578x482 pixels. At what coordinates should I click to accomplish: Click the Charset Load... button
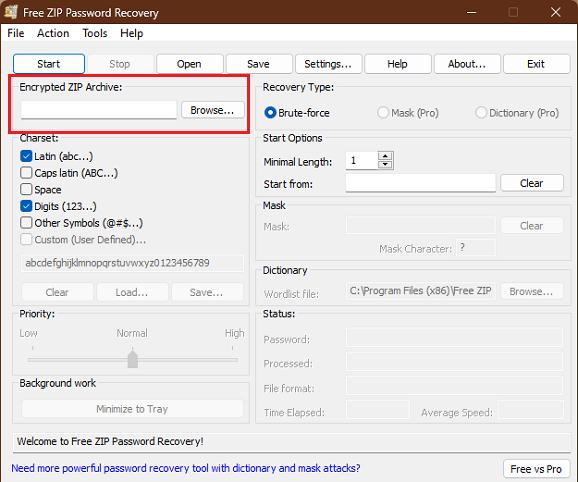click(x=132, y=292)
